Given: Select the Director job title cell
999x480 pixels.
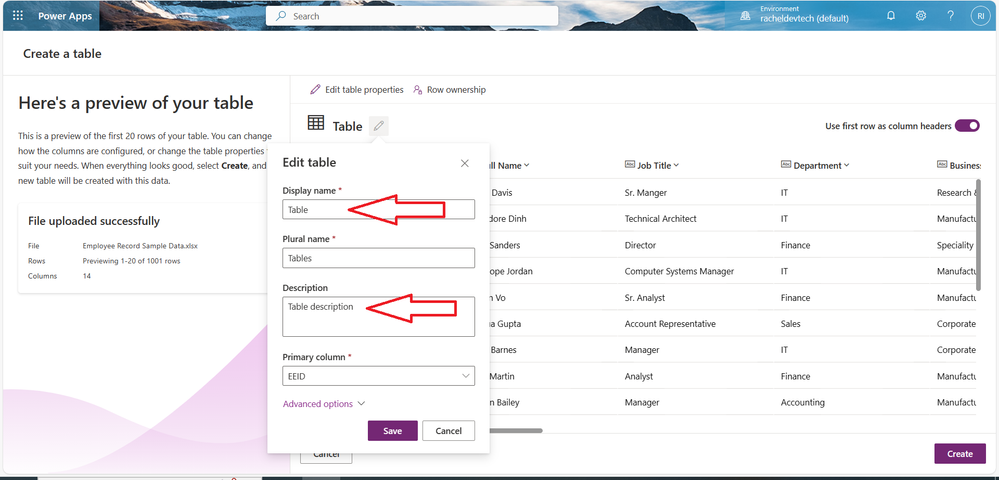Looking at the screenshot, I should click(x=640, y=245).
